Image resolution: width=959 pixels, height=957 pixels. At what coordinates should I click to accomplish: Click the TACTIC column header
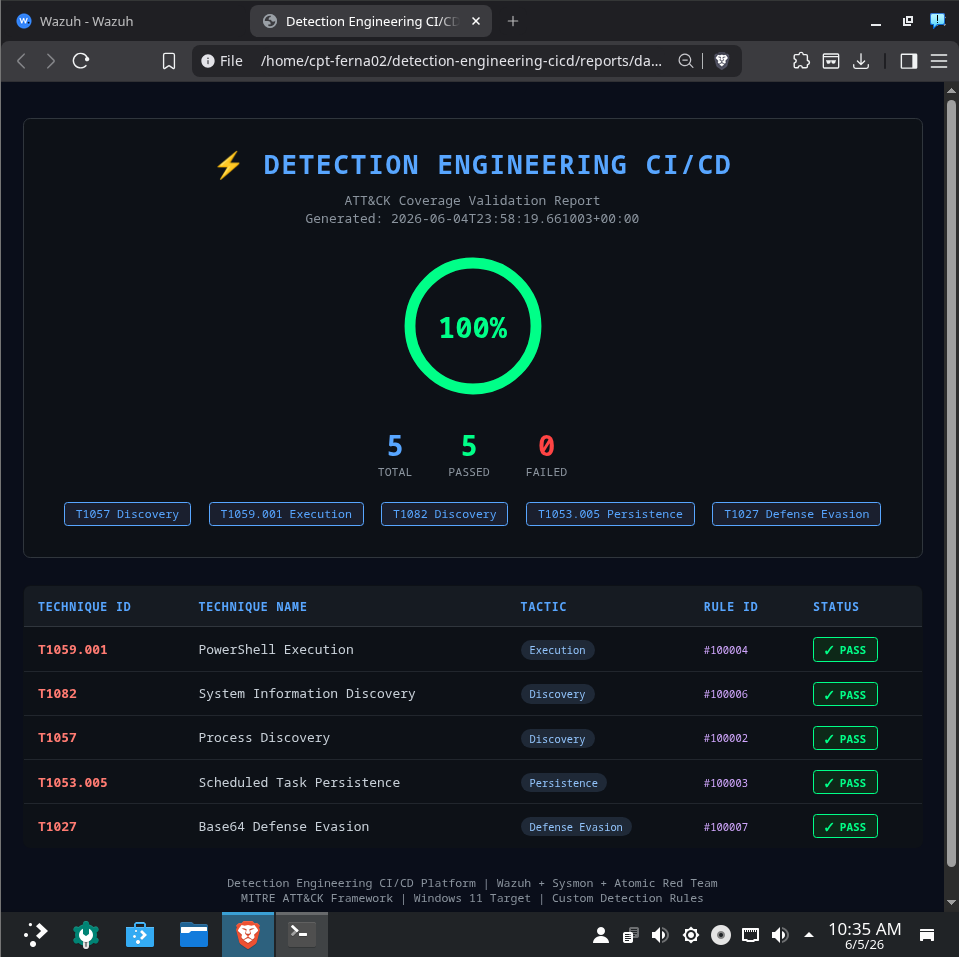click(543, 607)
